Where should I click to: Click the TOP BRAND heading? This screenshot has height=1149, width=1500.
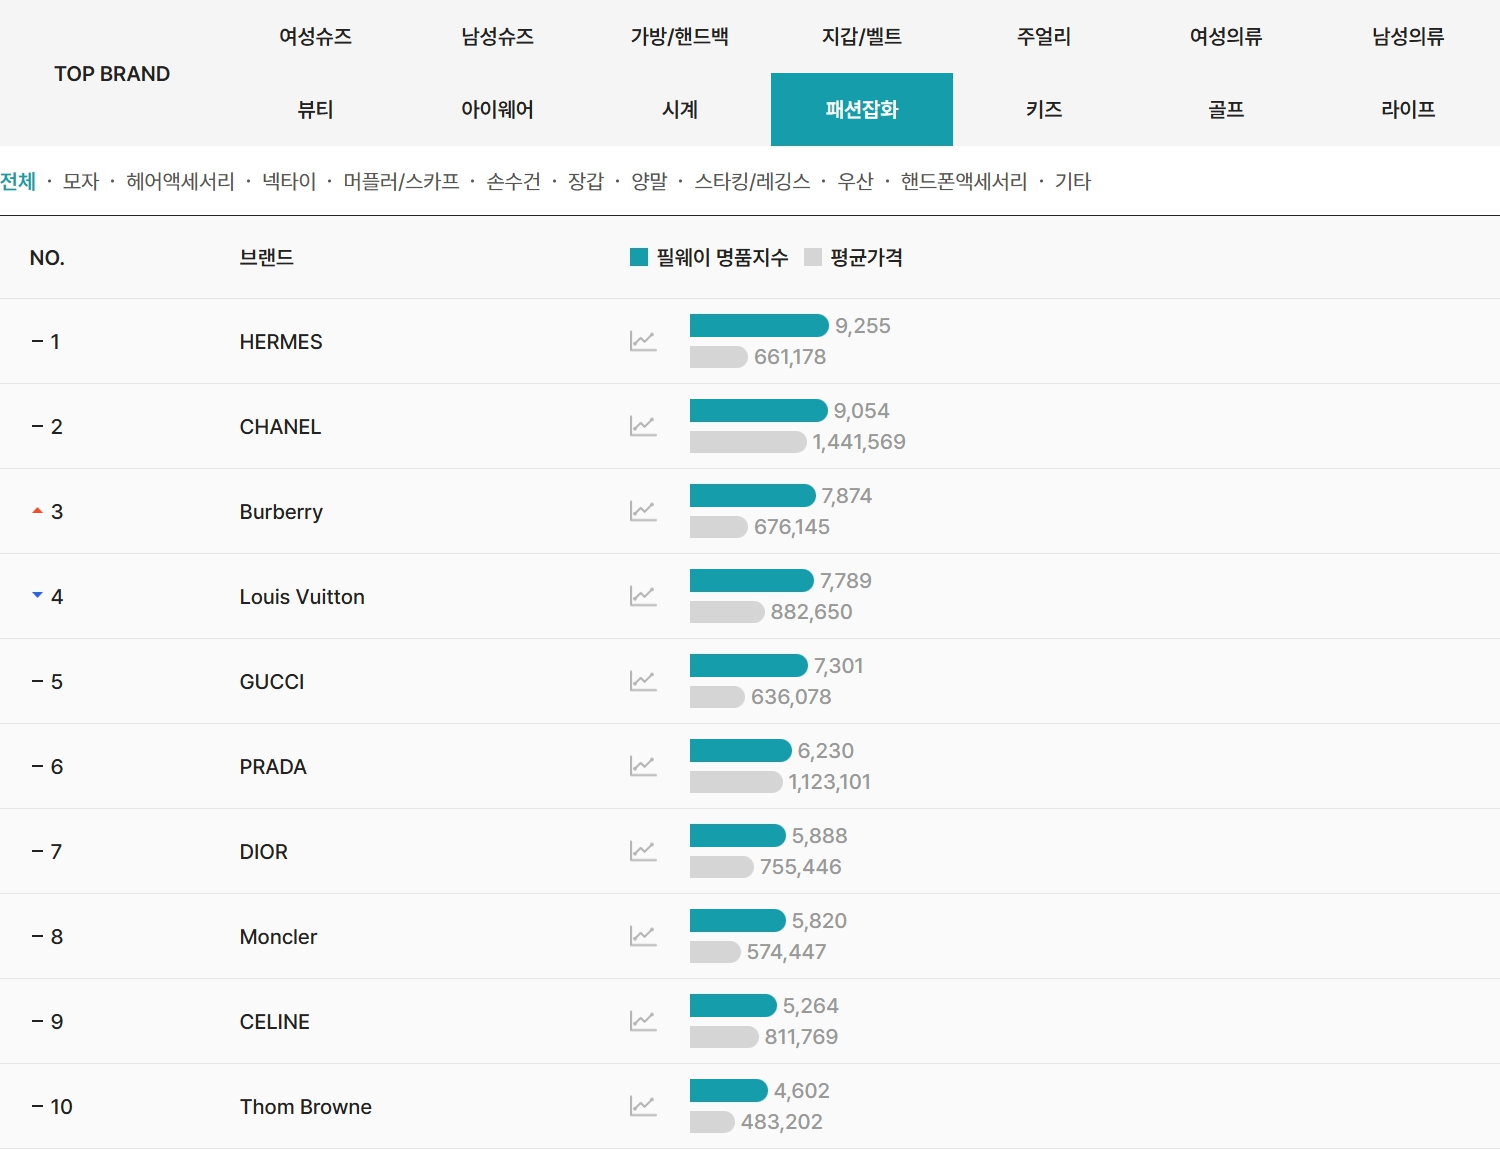[x=112, y=74]
